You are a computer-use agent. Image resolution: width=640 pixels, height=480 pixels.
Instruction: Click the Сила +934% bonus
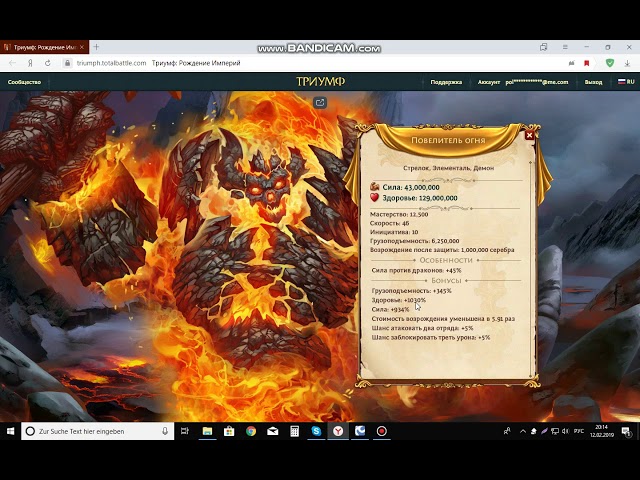pyautogui.click(x=390, y=309)
